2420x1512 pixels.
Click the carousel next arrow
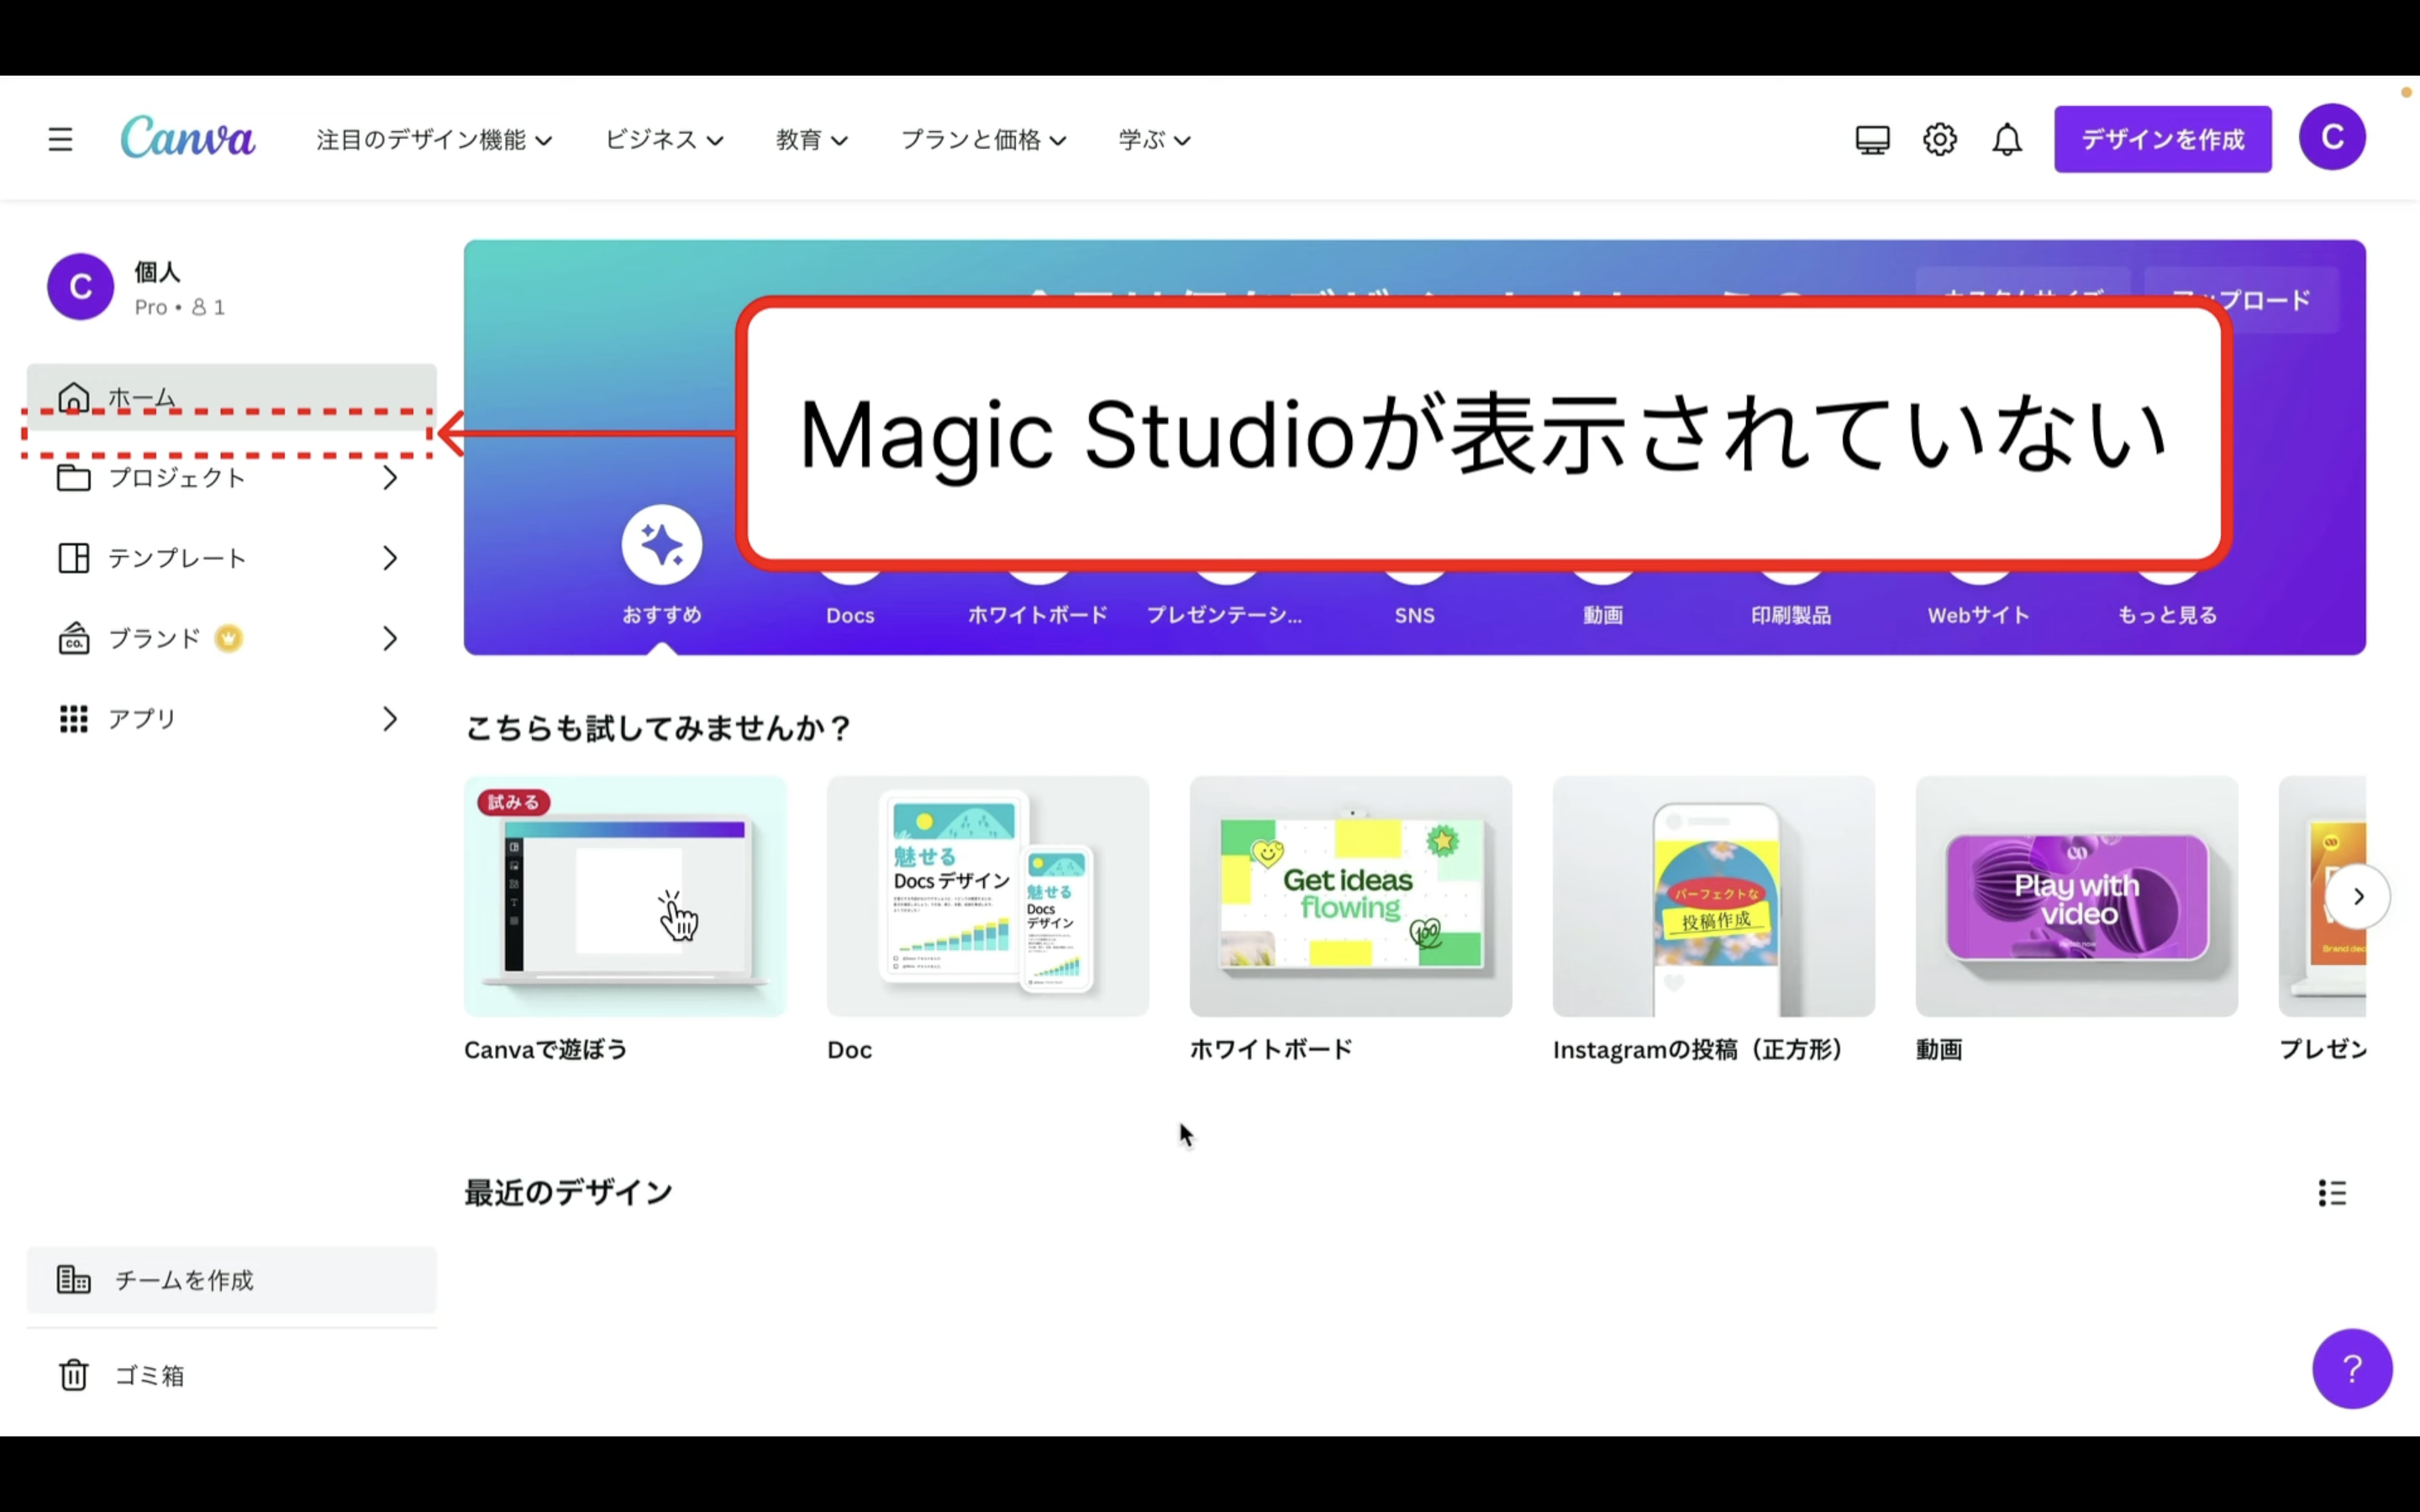pyautogui.click(x=2357, y=896)
